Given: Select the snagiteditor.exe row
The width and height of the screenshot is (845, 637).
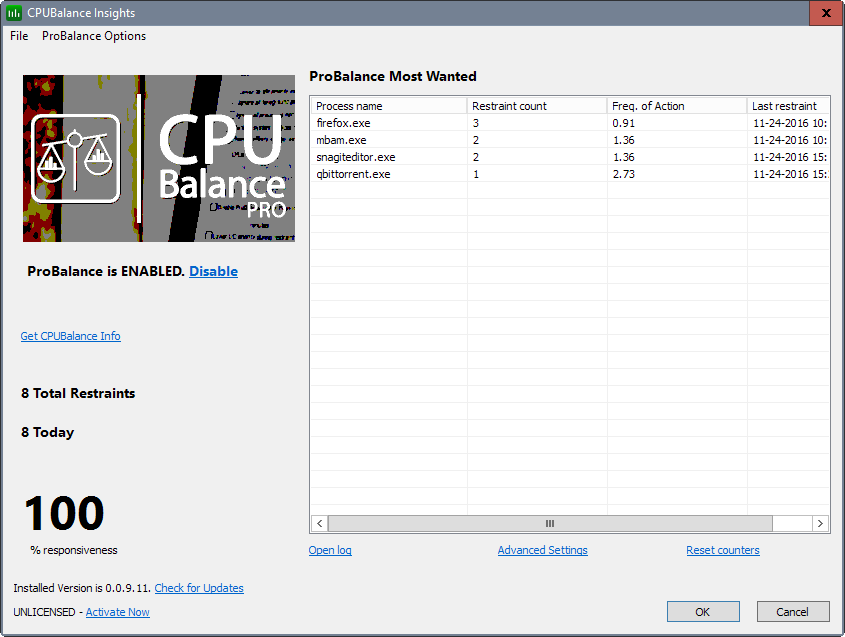Looking at the screenshot, I should pos(570,157).
